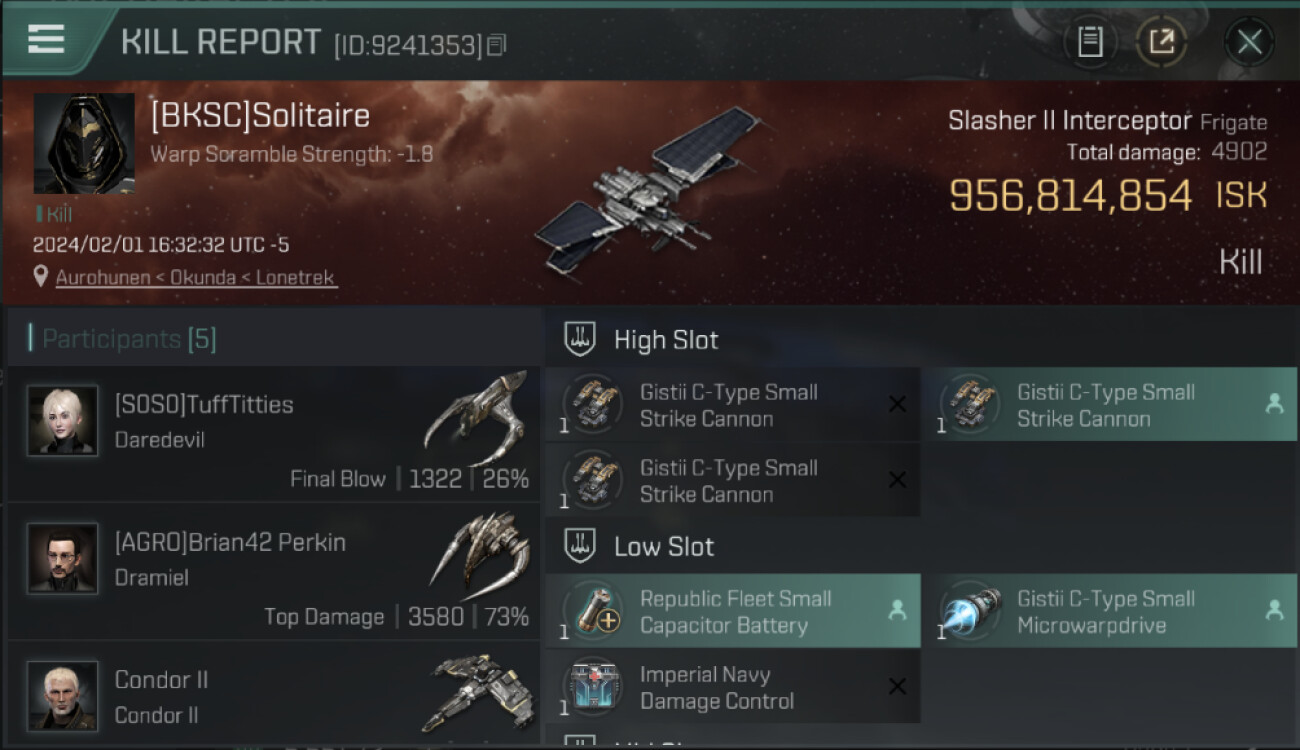Click the High Slot shield icon
Viewport: 1300px width, 750px height.
pyautogui.click(x=581, y=339)
